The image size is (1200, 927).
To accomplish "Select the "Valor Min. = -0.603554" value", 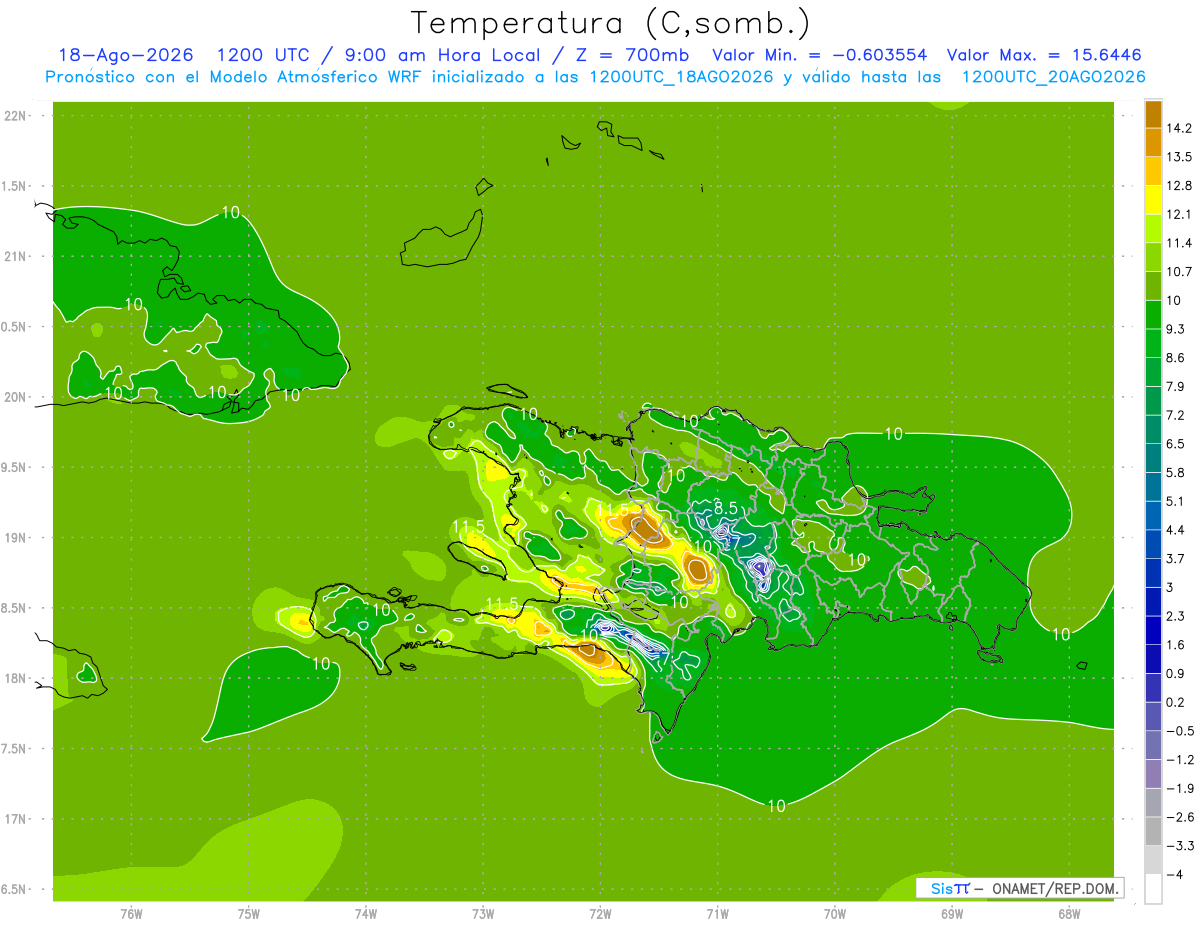I will (x=819, y=56).
